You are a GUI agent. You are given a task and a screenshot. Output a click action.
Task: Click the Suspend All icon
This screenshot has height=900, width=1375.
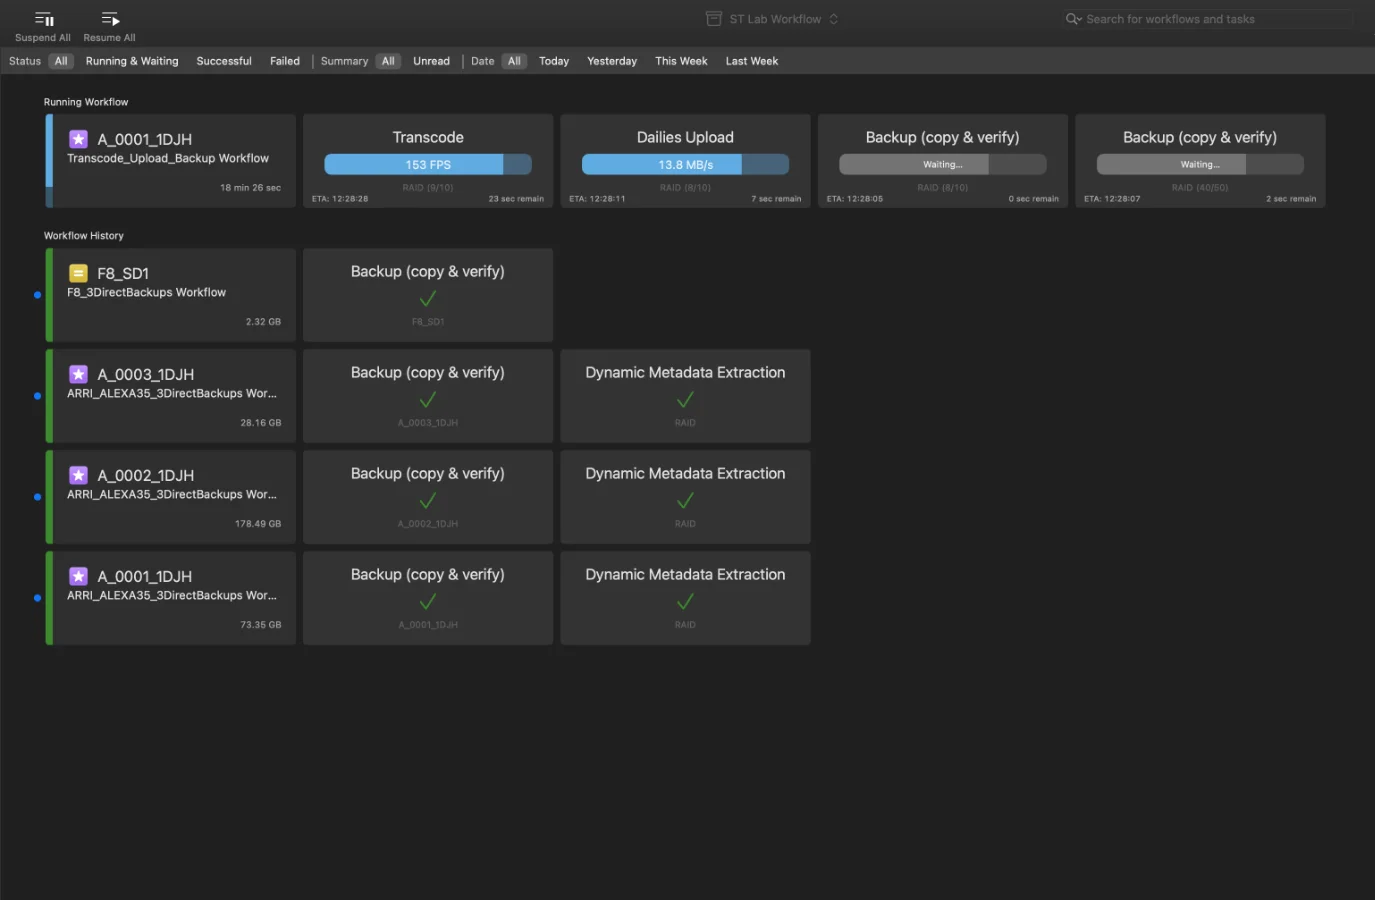coord(44,19)
